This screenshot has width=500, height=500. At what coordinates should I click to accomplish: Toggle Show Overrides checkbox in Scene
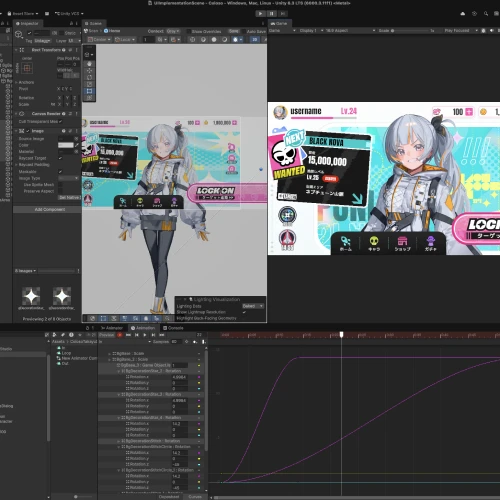point(188,31)
